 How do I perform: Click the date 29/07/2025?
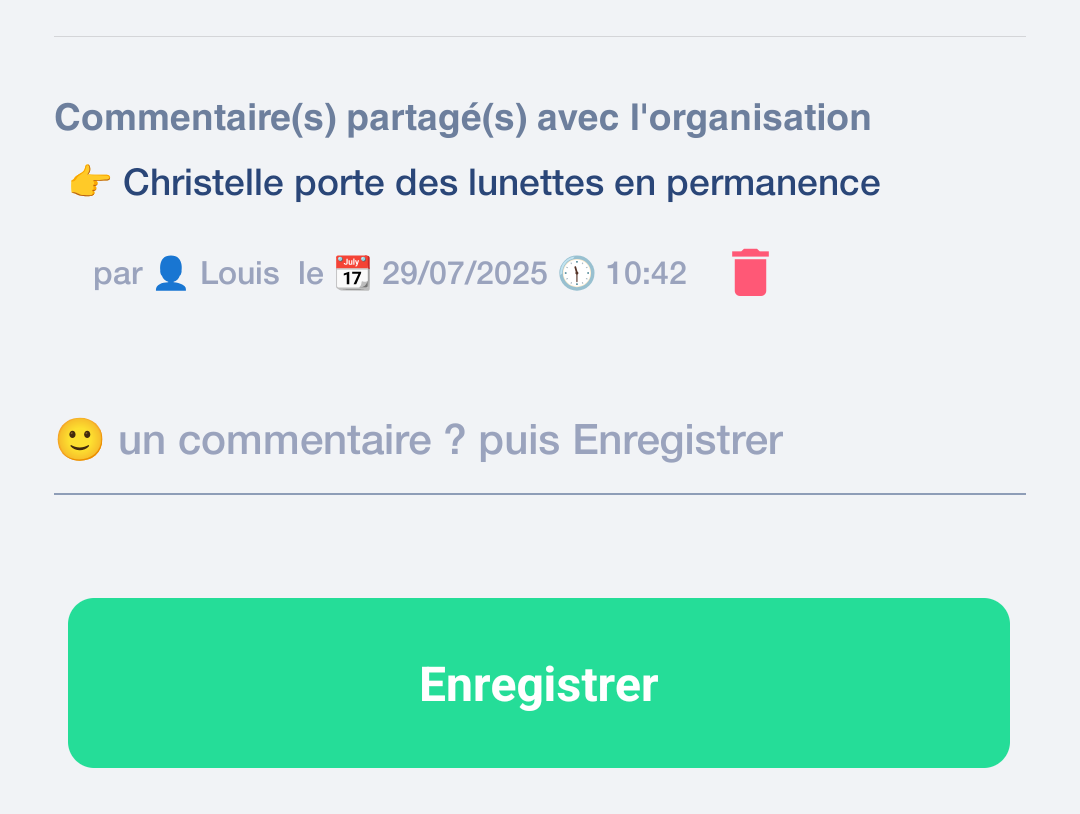(x=465, y=273)
